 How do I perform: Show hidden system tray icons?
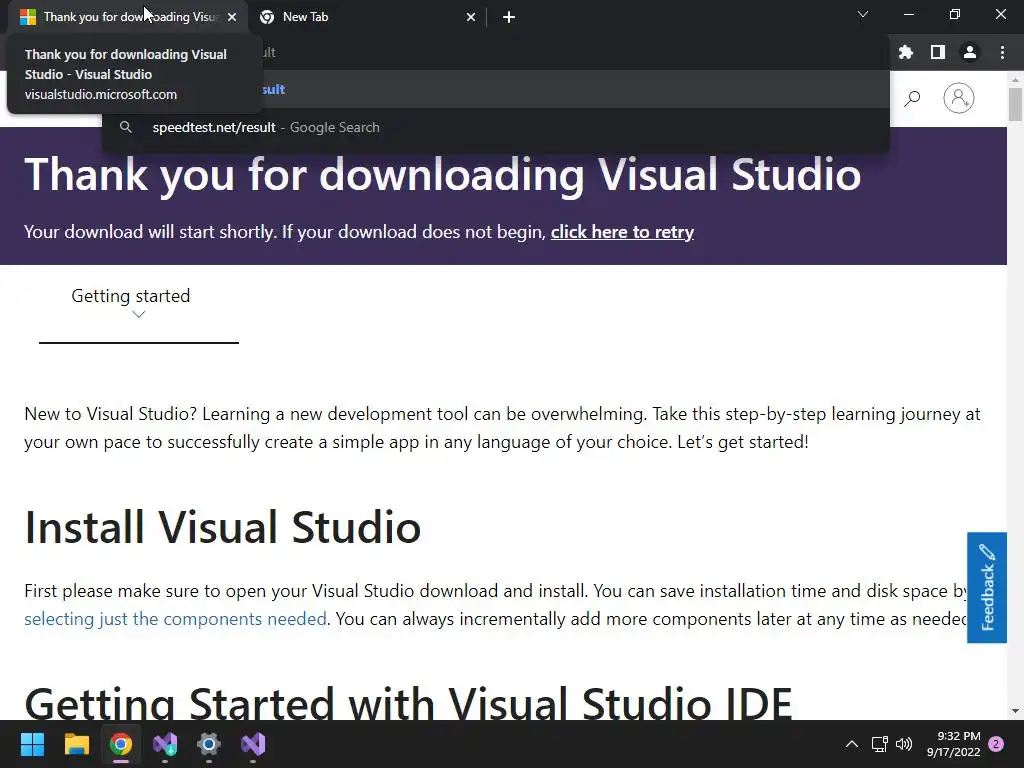pyautogui.click(x=852, y=744)
